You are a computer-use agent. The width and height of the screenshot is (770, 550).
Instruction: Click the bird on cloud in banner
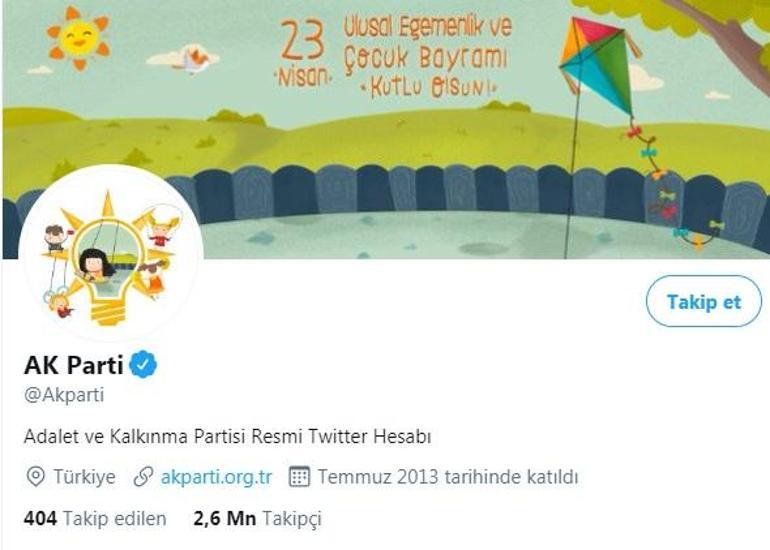tap(193, 59)
